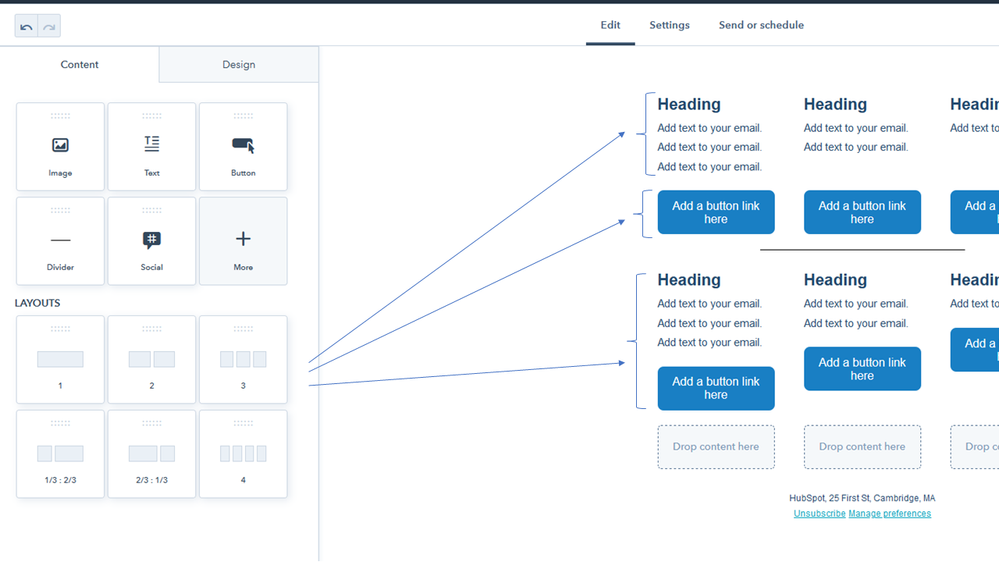Click the redo arrow button

pos(49,26)
